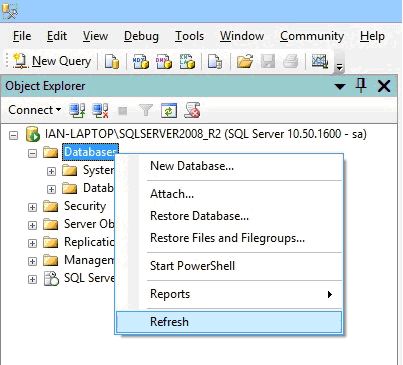Click the Activity Monitor icon

point(320,61)
